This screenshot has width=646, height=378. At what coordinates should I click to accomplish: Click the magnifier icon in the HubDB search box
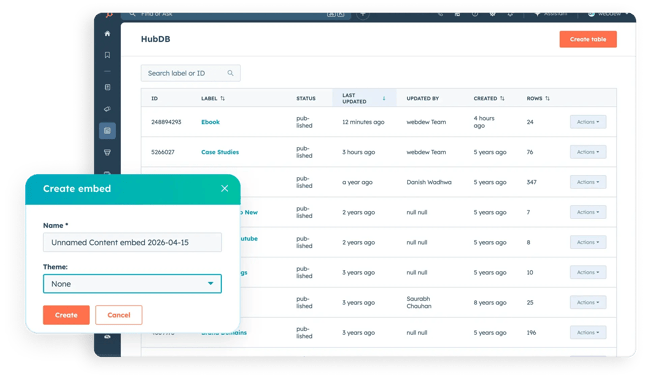(x=230, y=73)
